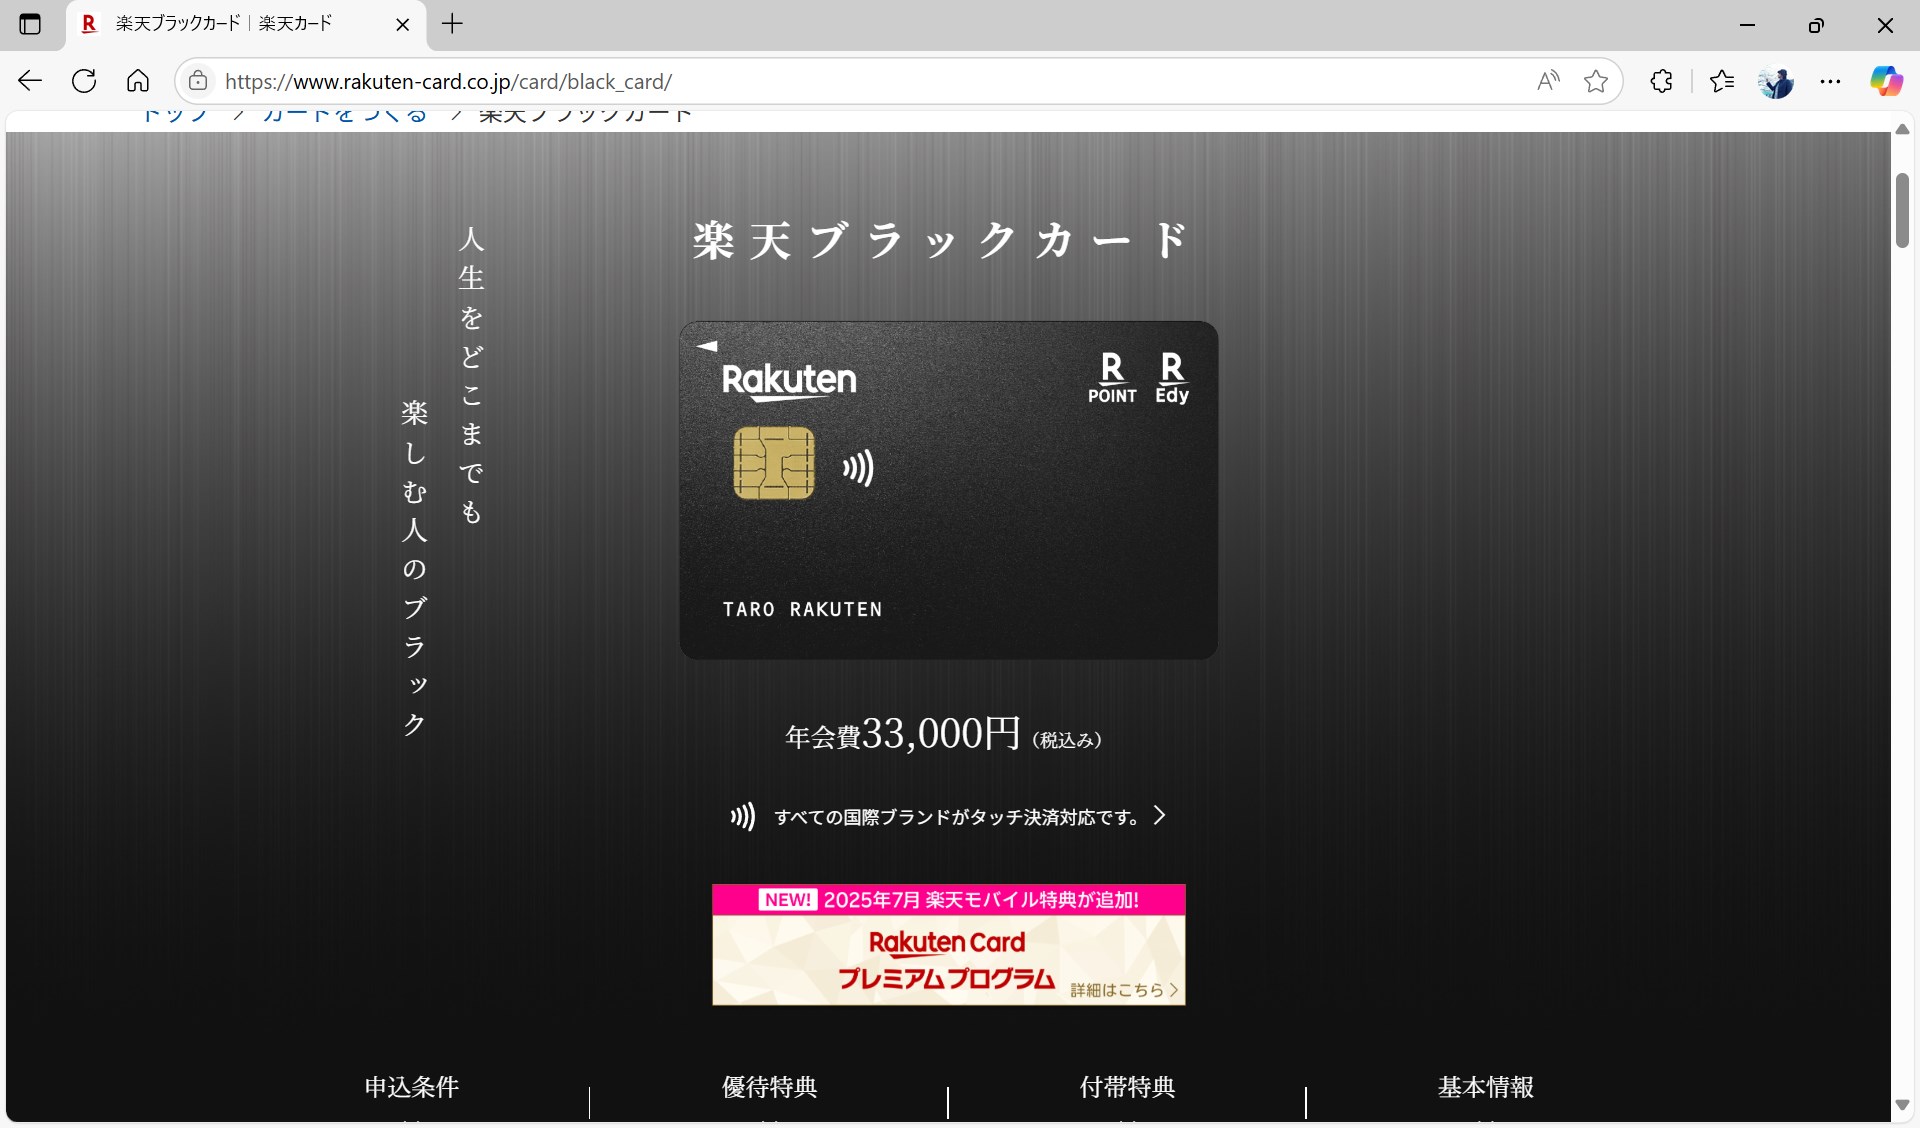View site permissions via the lock icon
This screenshot has height=1128, width=1920.
point(198,81)
